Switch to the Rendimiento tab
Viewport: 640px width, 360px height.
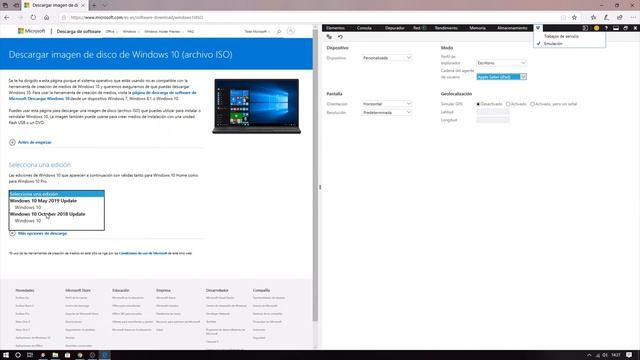446,28
